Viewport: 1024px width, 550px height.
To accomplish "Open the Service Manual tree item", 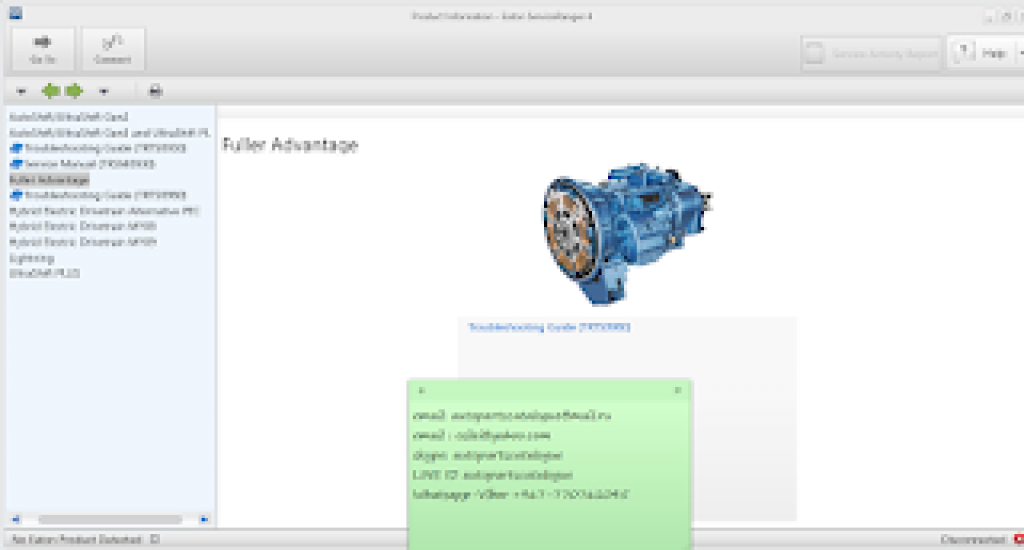I will [x=90, y=164].
